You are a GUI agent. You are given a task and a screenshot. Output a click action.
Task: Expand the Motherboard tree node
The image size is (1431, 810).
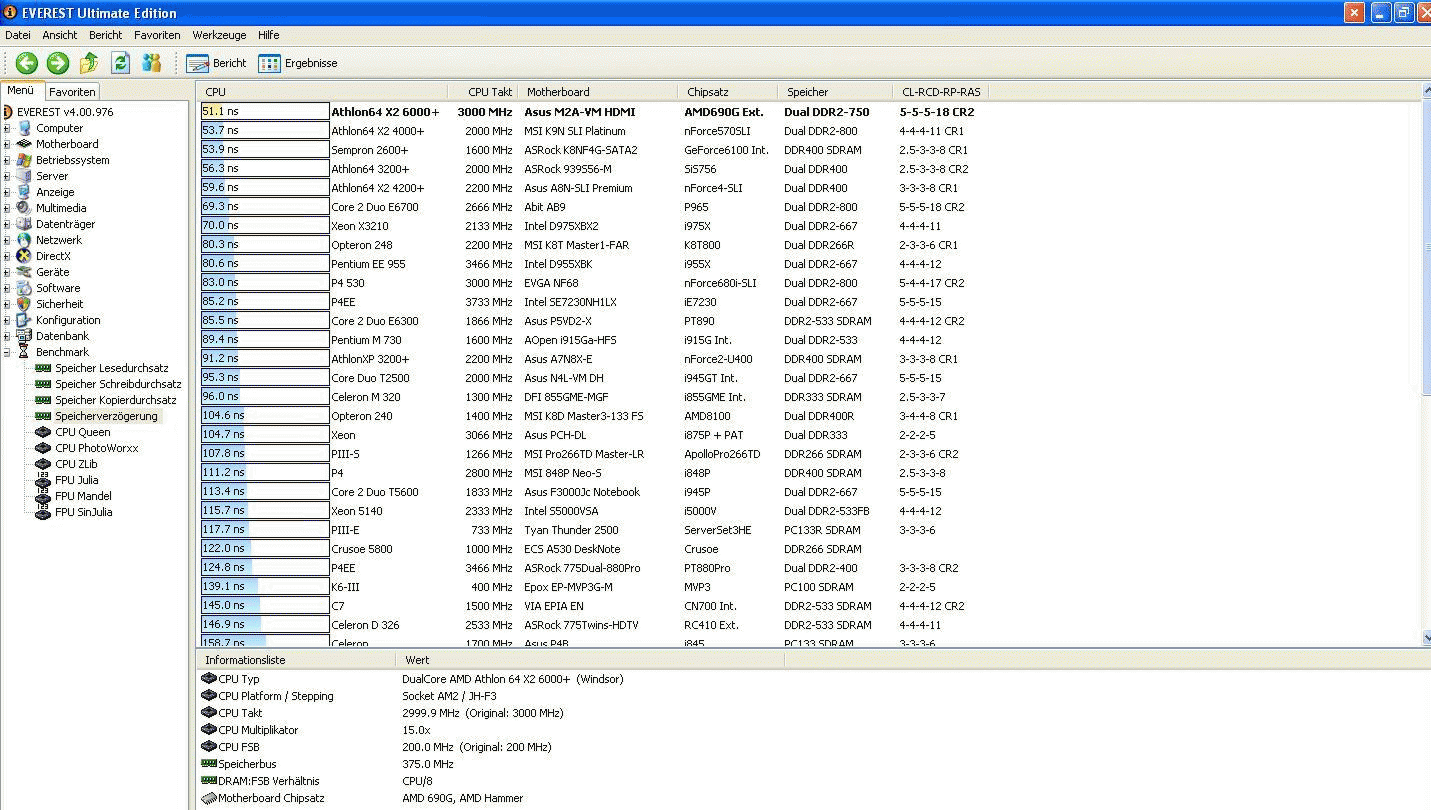pos(7,144)
